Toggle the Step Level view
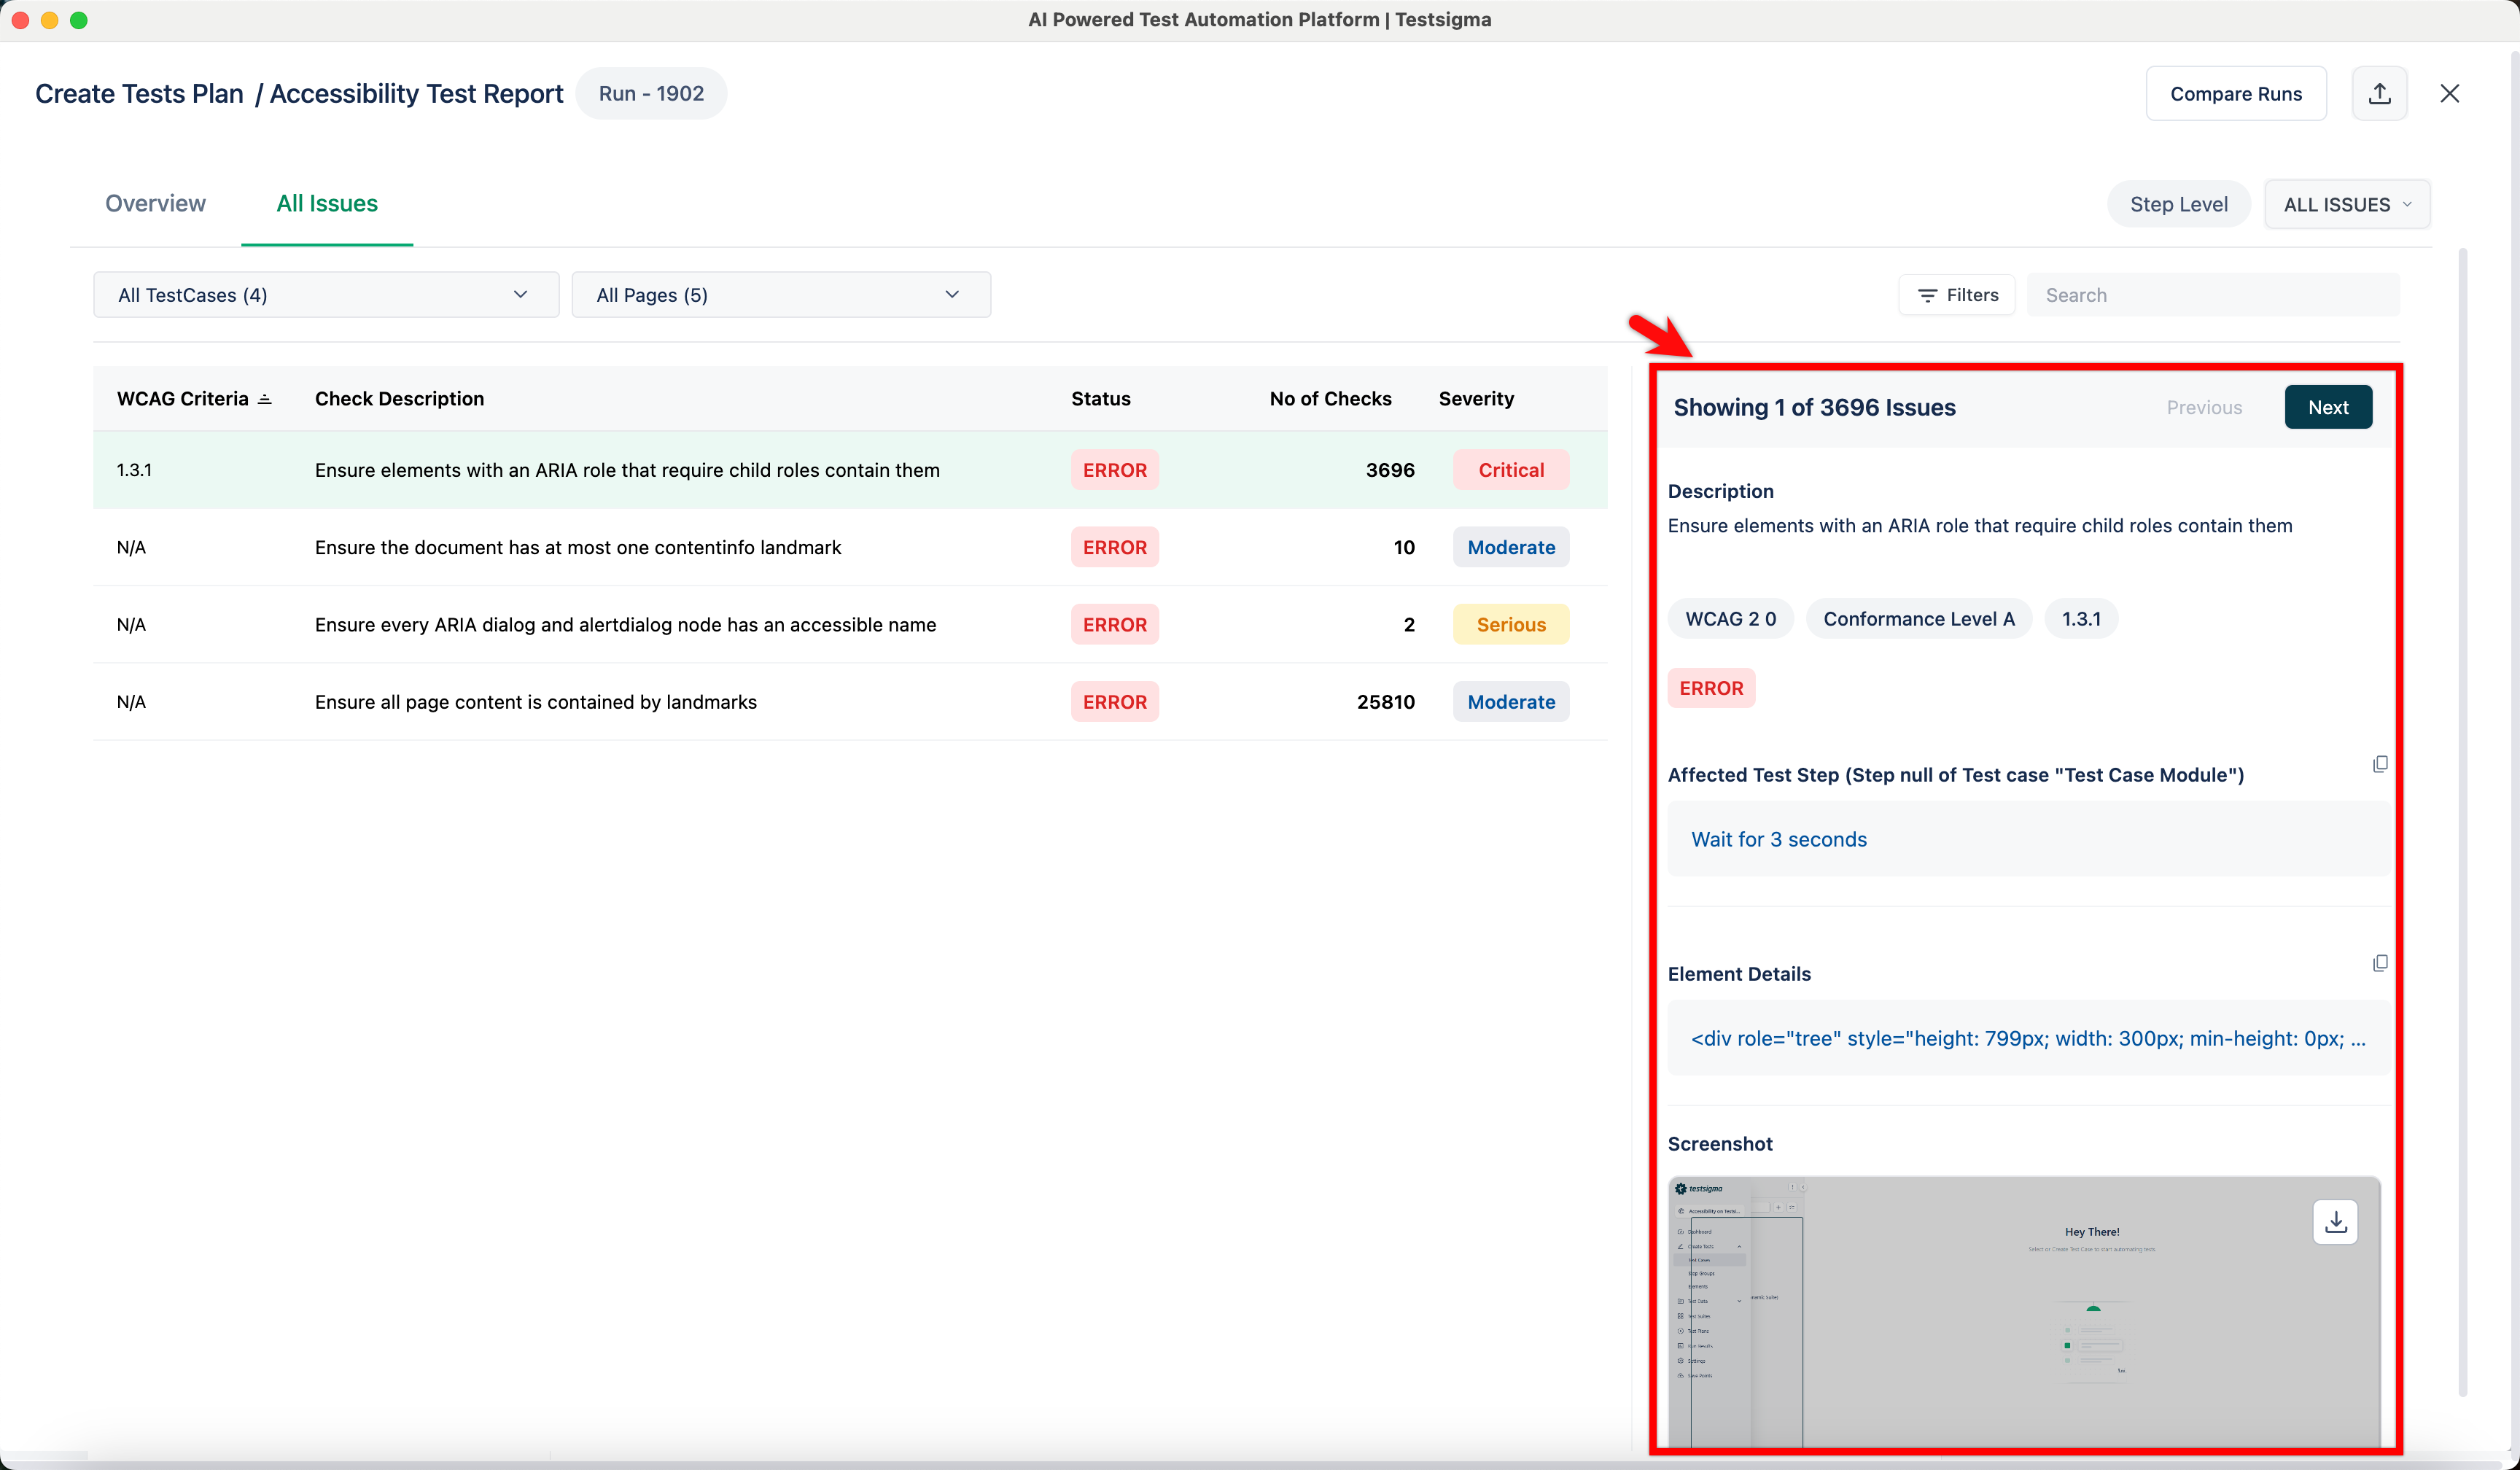2520x1470 pixels. click(2178, 204)
